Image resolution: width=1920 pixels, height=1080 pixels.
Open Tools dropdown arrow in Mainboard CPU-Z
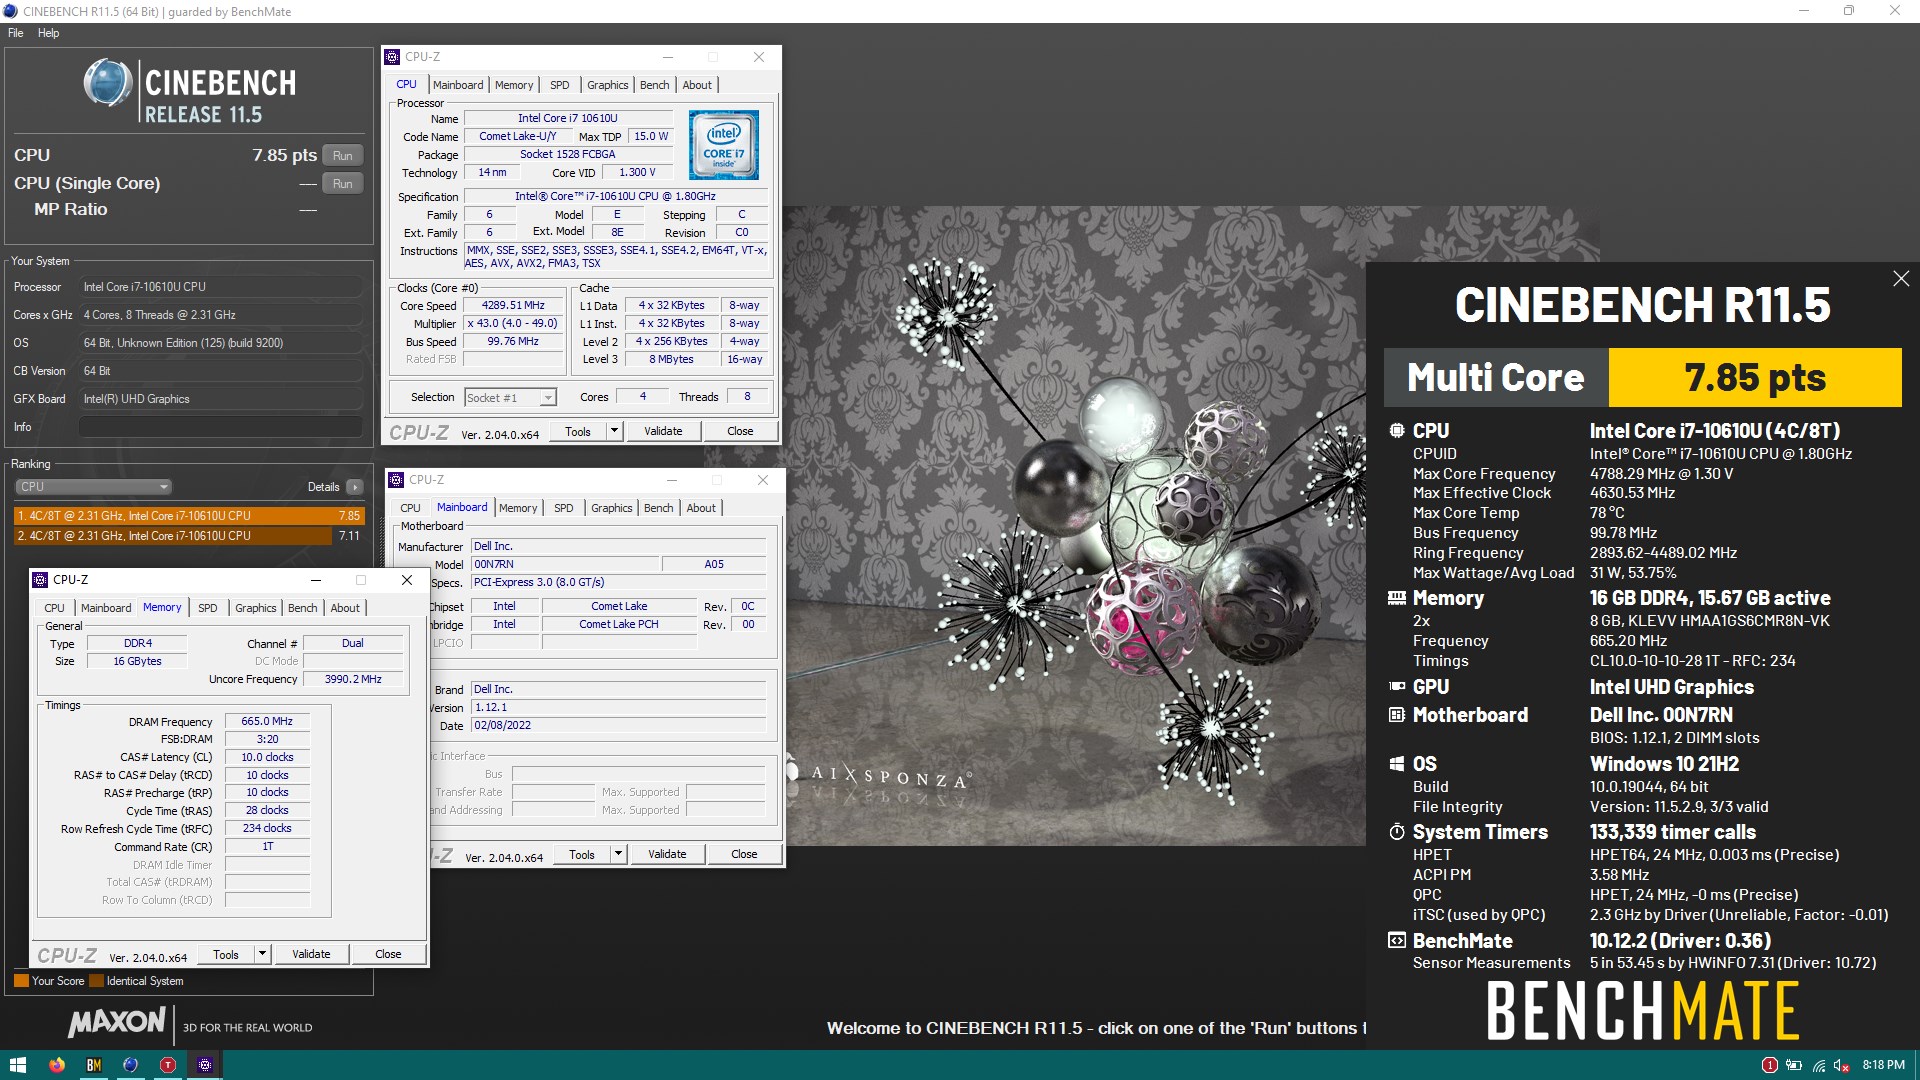[619, 855]
